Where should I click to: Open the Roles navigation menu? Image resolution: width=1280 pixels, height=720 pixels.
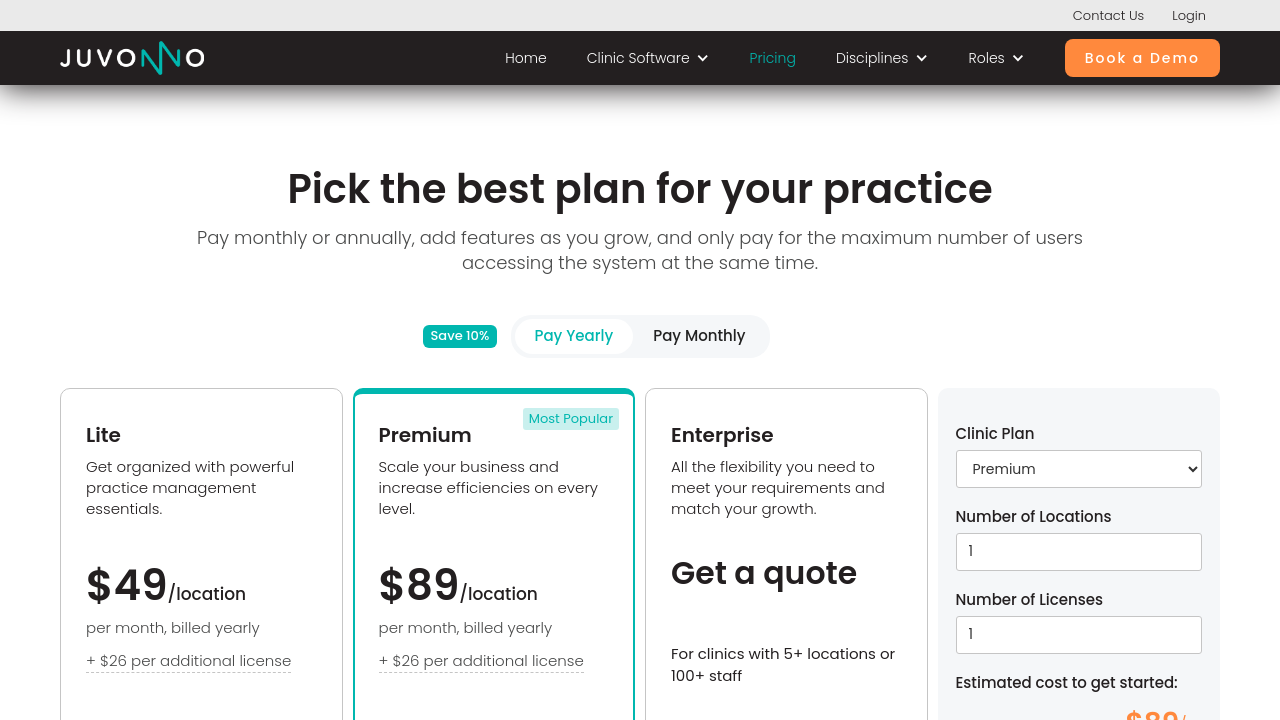pyautogui.click(x=986, y=58)
